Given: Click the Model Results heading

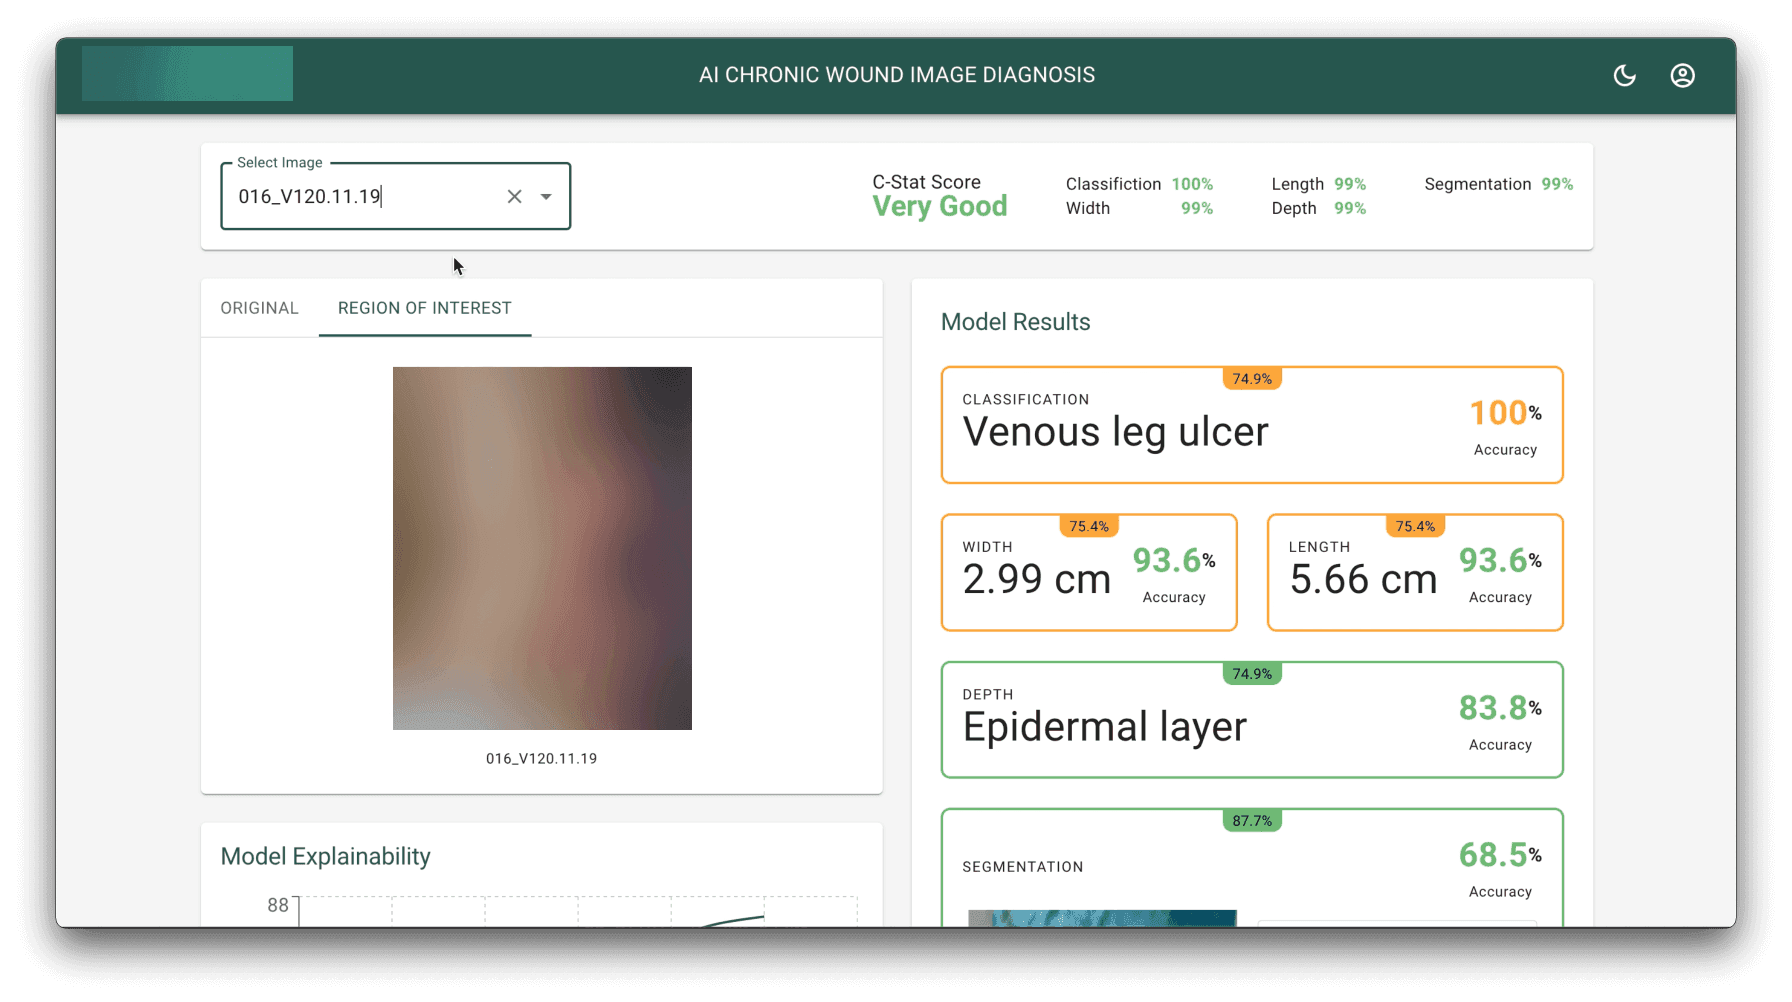Looking at the screenshot, I should 1015,321.
